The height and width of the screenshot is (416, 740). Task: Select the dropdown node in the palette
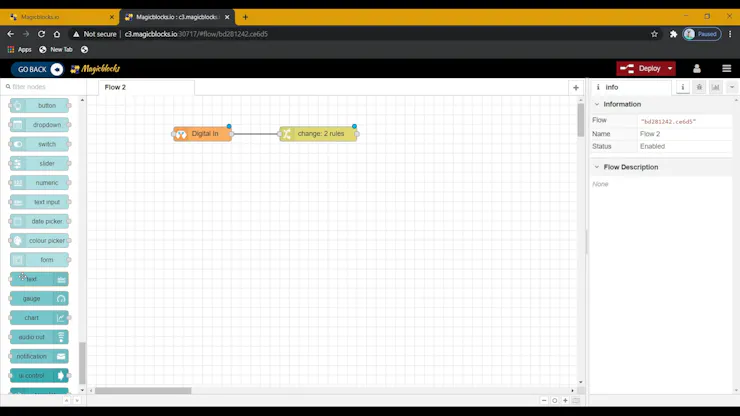coord(39,125)
